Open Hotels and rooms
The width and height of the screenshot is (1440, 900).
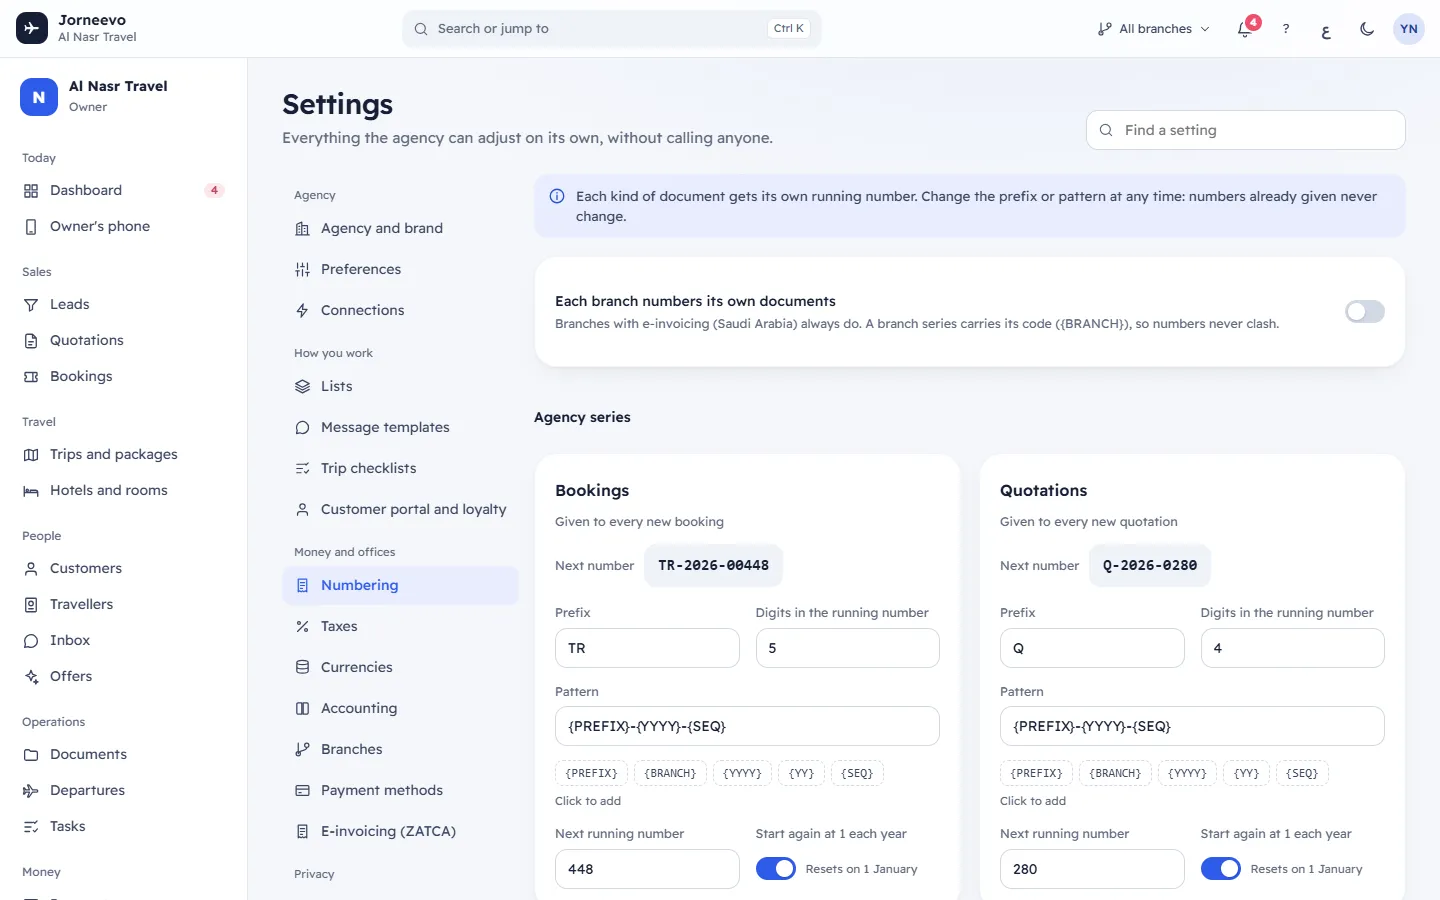pos(123,490)
